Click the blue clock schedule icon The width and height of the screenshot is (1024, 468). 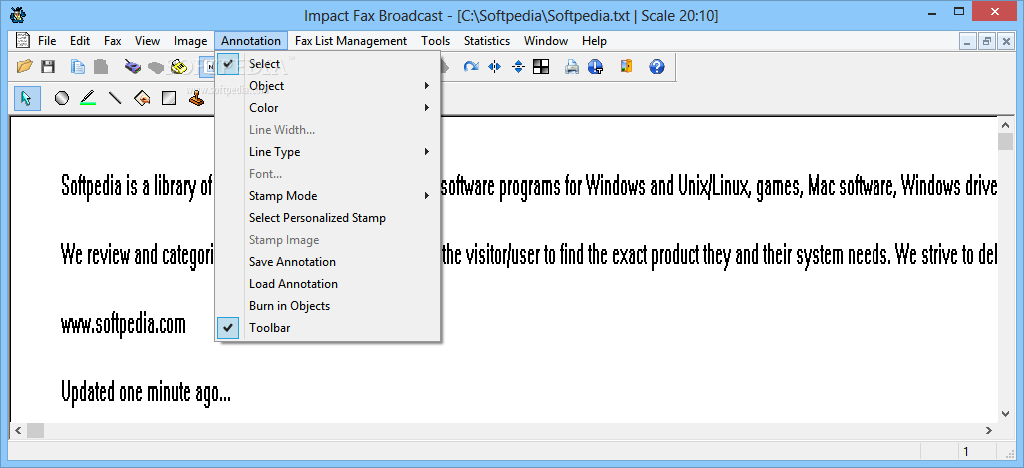click(595, 66)
